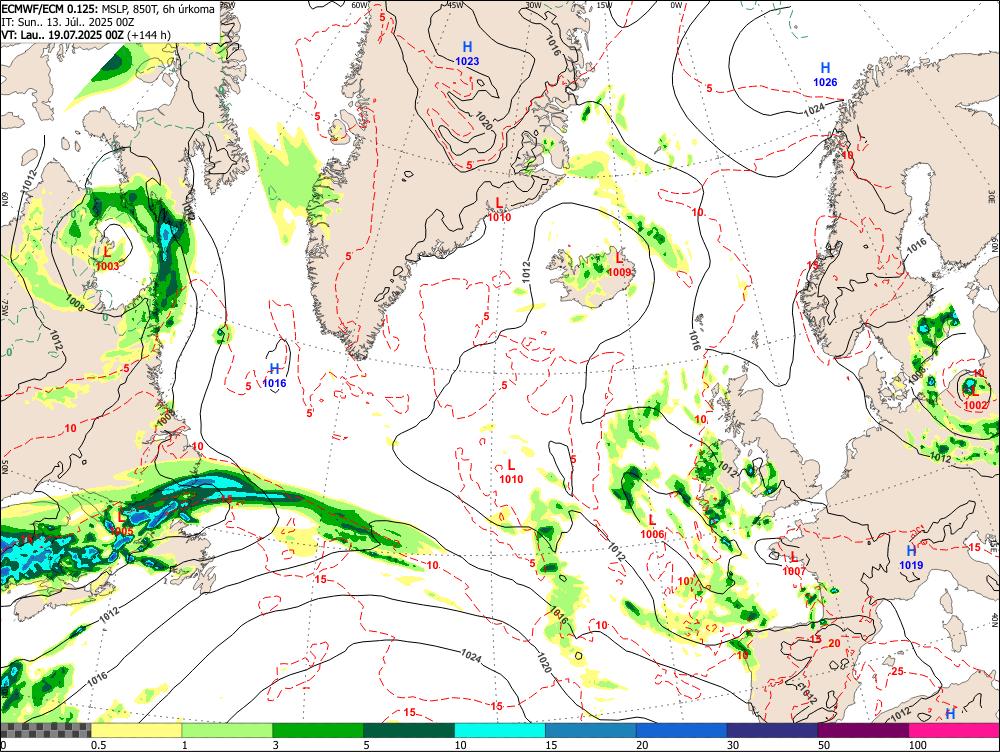
Task: Click the cyan 10–15 mm legend swatch
Action: (500, 730)
